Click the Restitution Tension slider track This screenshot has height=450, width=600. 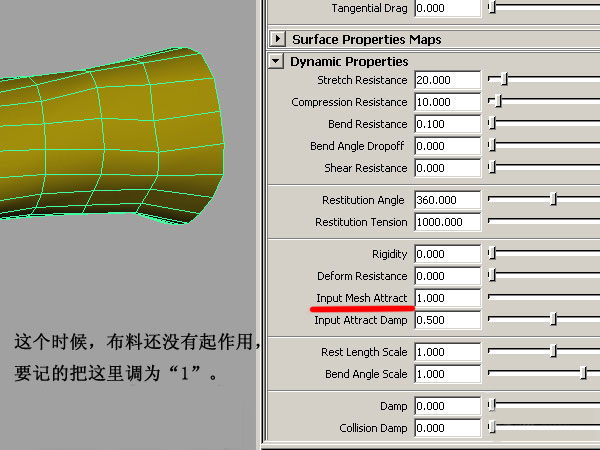coord(544,221)
